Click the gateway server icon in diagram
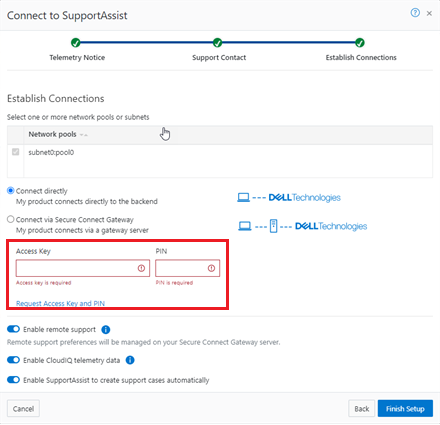The height and width of the screenshot is (425, 440). click(x=273, y=226)
